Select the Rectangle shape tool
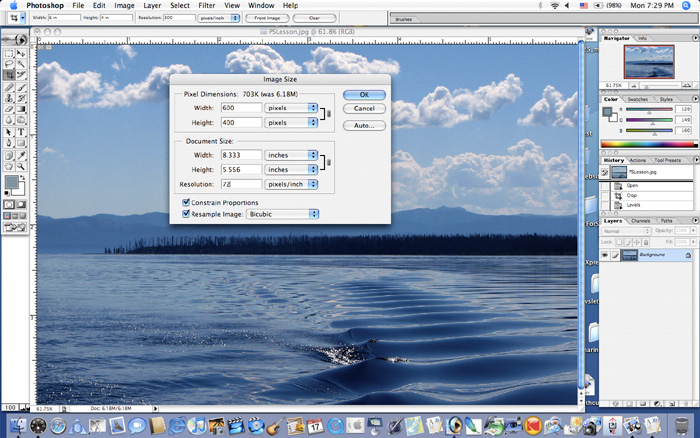This screenshot has height=438, width=700. 21,143
